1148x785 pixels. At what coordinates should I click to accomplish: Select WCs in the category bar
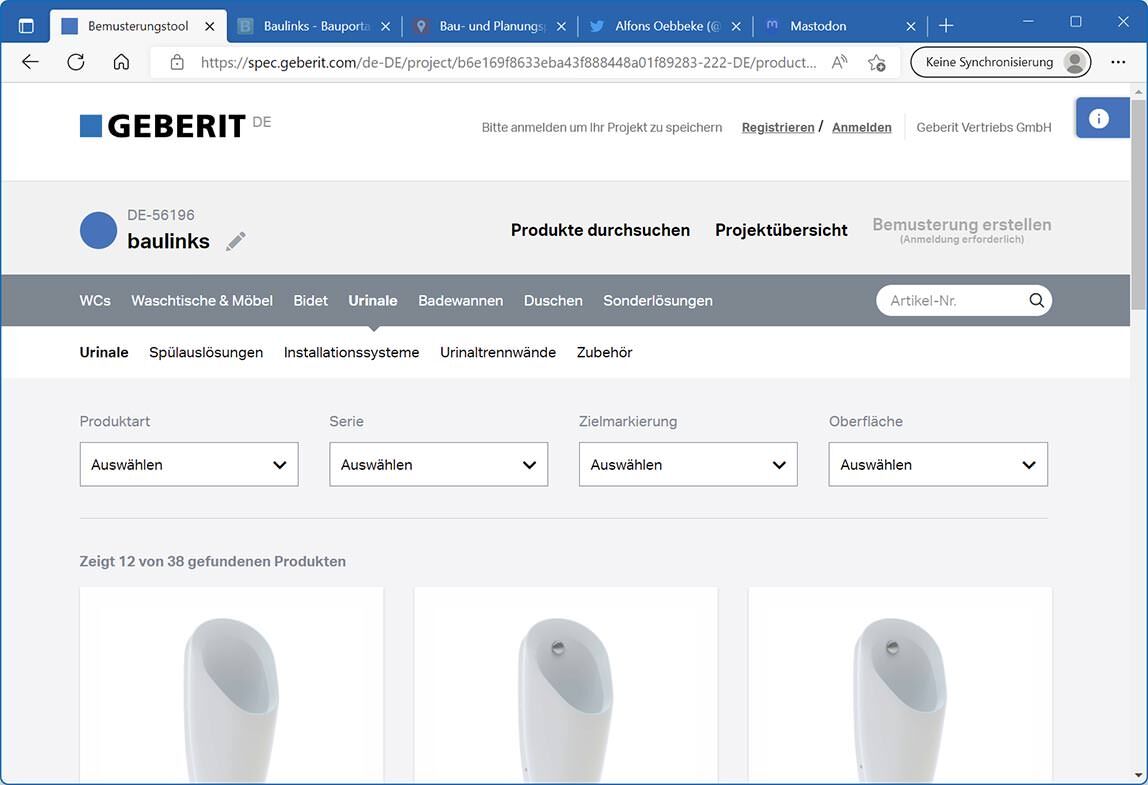tap(95, 300)
